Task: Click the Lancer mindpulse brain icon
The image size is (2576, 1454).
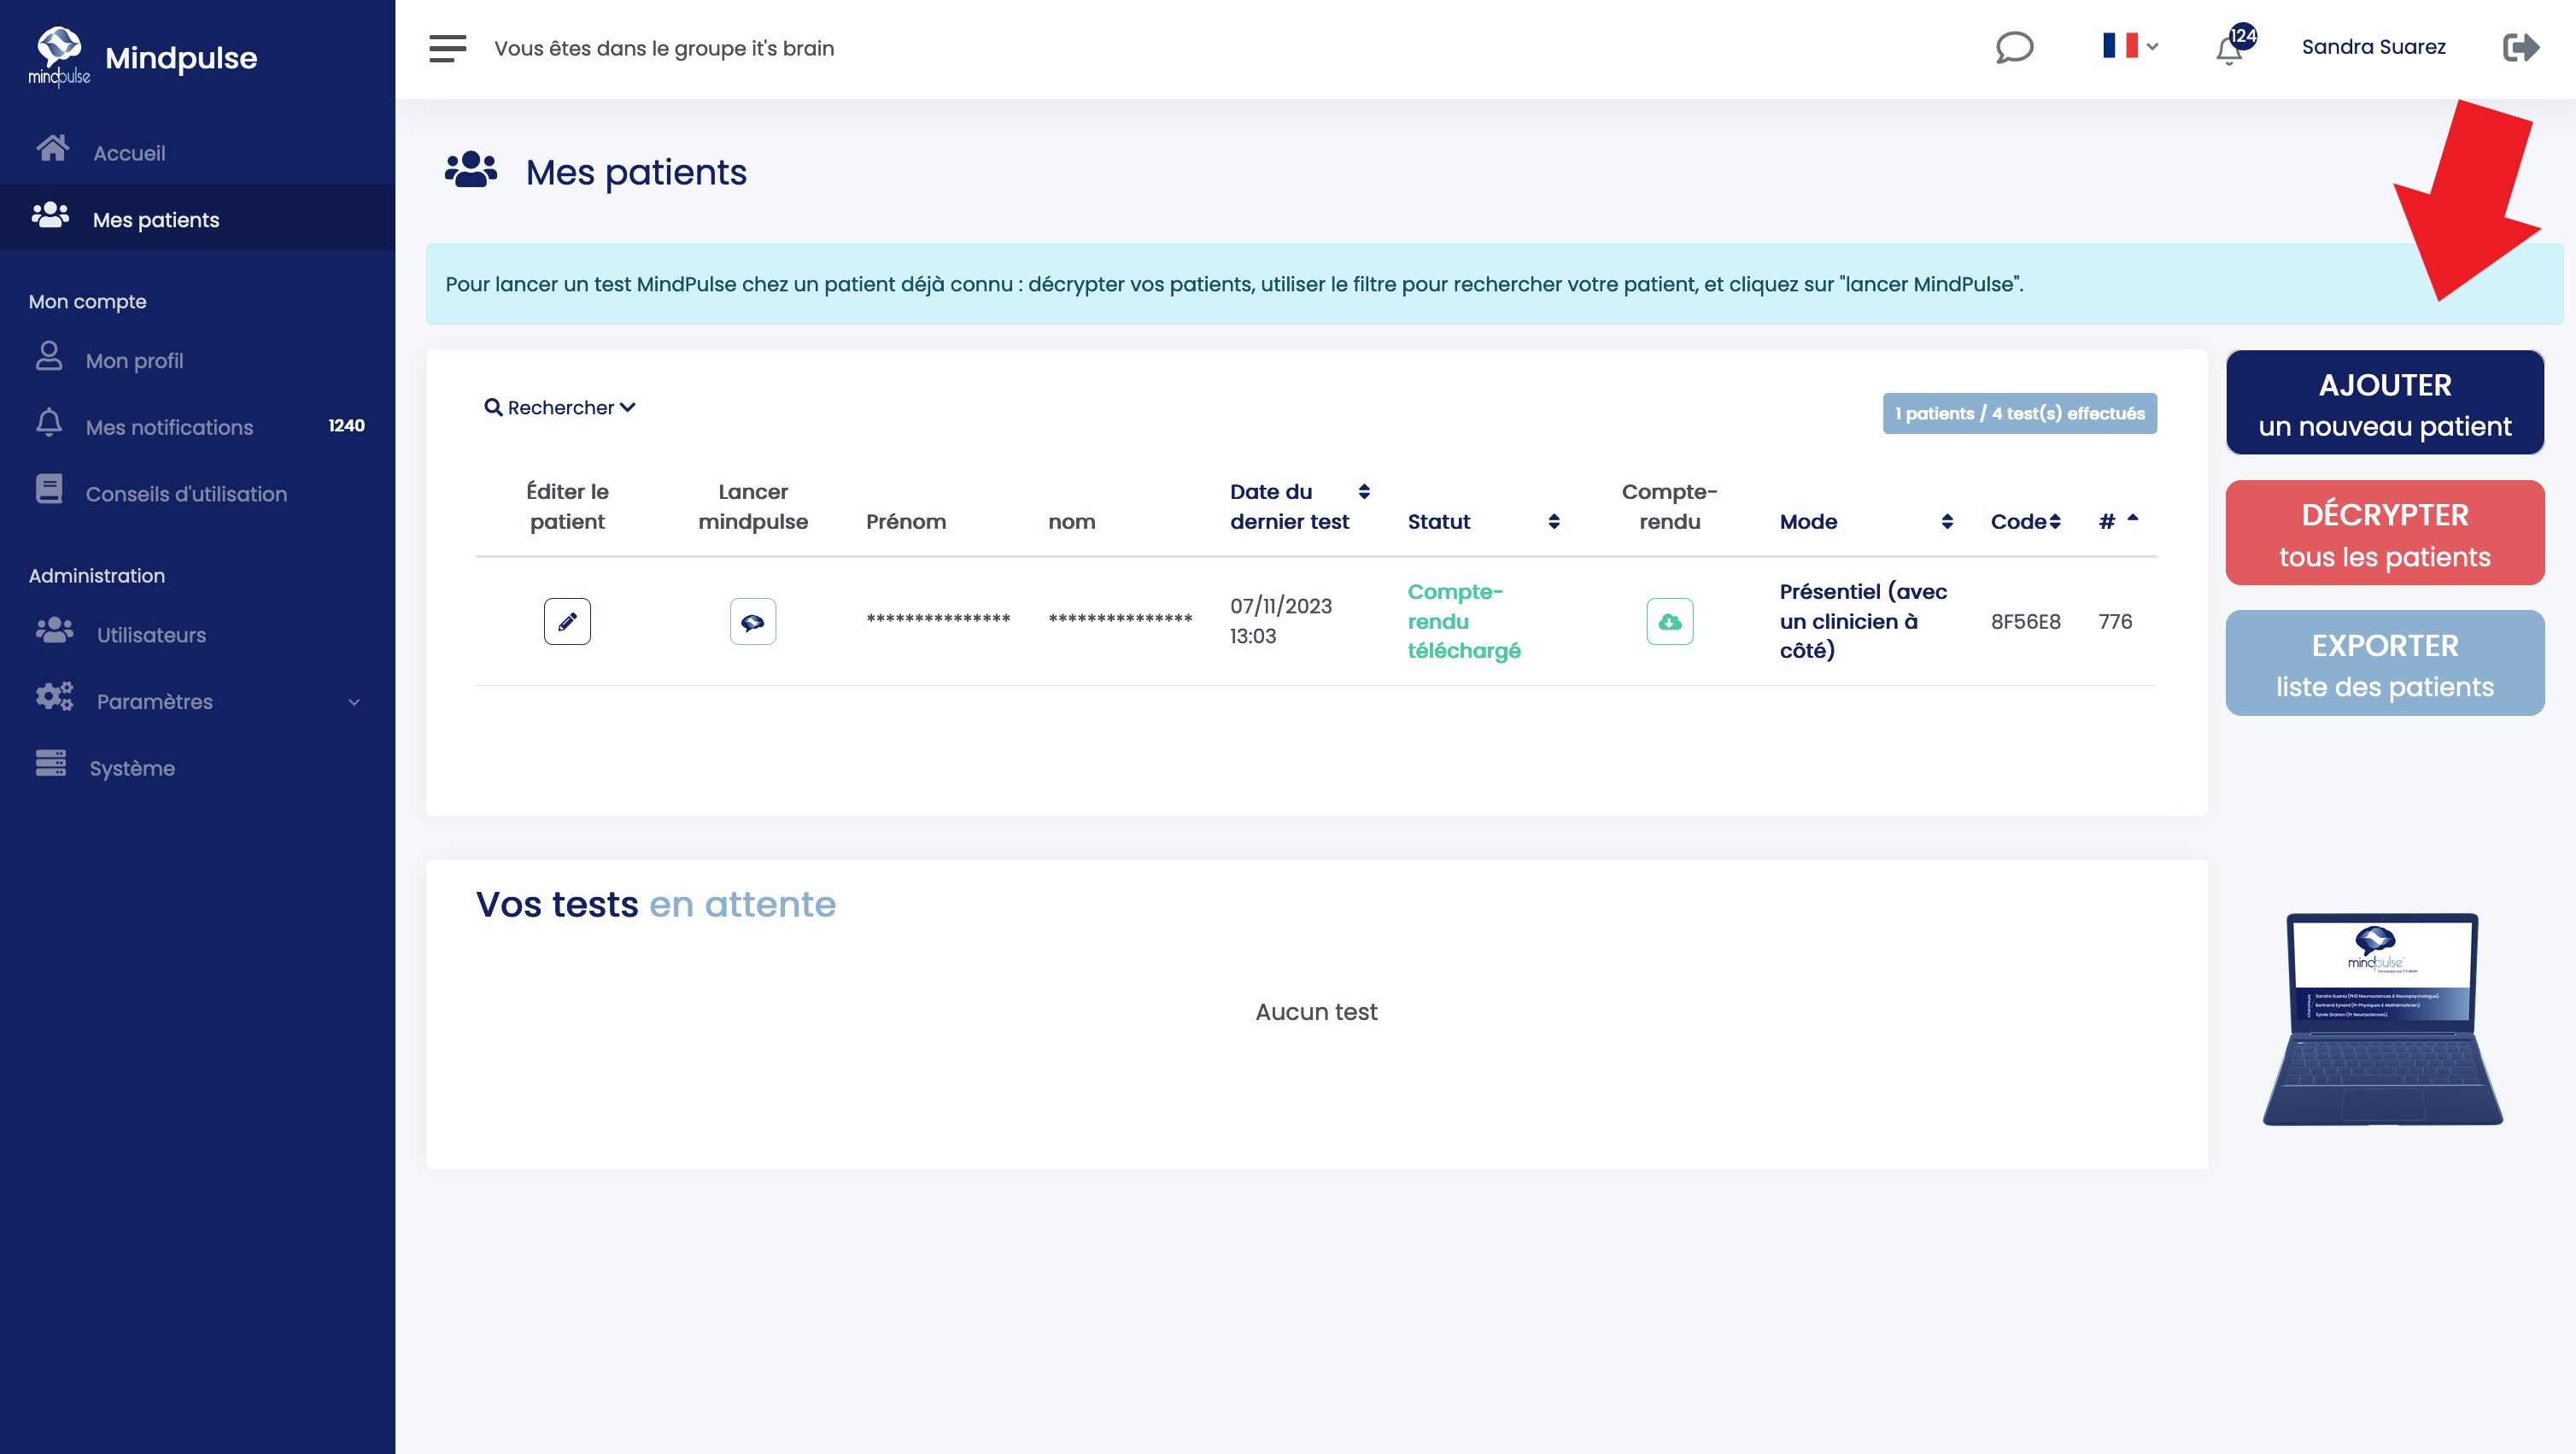Action: tap(752, 621)
